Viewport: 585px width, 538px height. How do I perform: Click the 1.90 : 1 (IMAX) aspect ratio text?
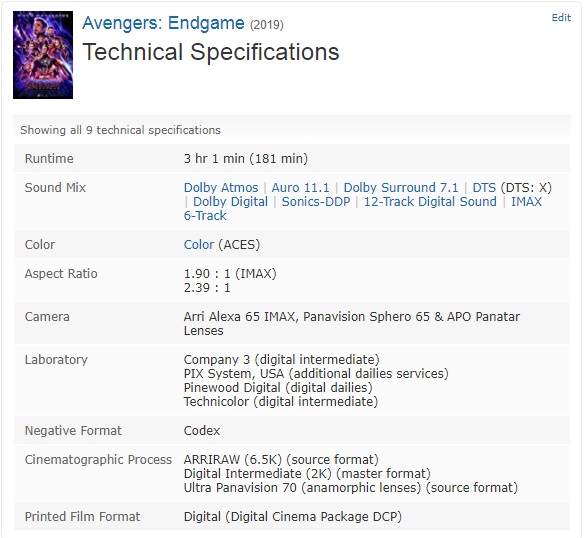pos(230,273)
